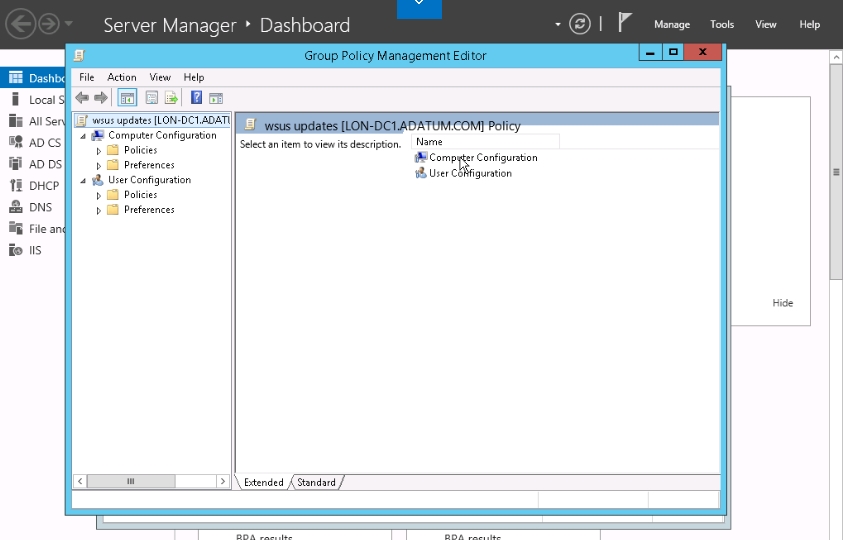Toggle Show/Hide Action Pane toolbar button

[216, 98]
